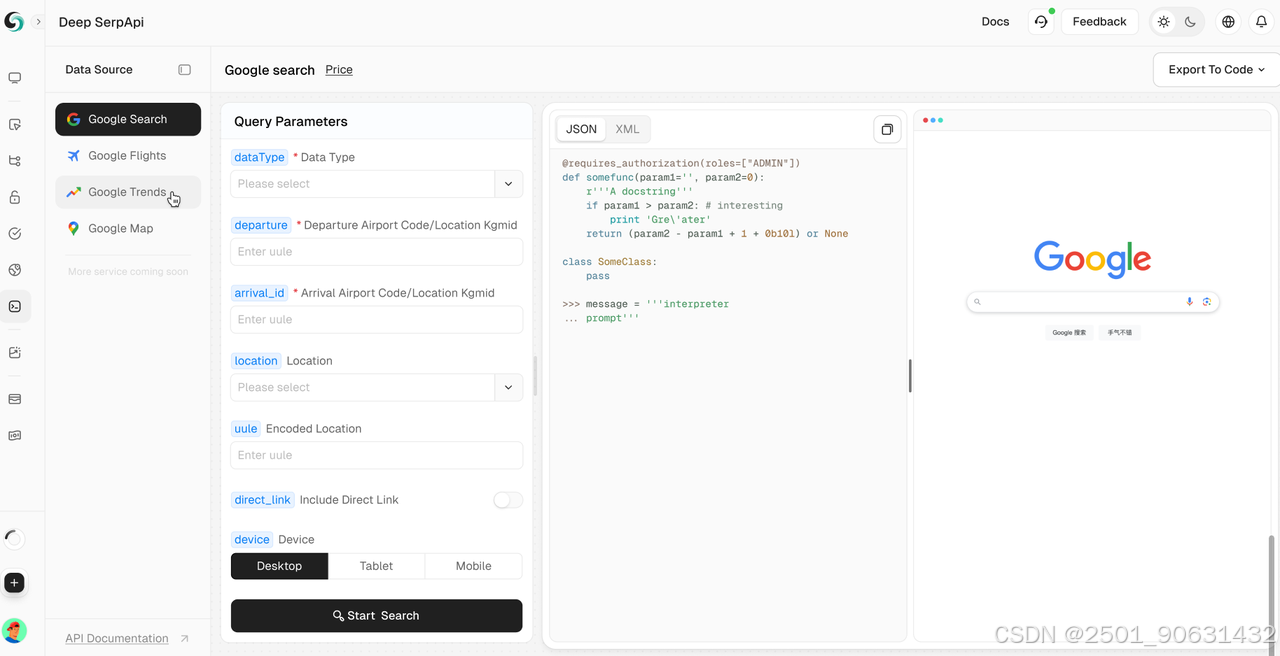This screenshot has width=1280, height=656.
Task: Click the divider handle between code and preview
Action: click(909, 376)
